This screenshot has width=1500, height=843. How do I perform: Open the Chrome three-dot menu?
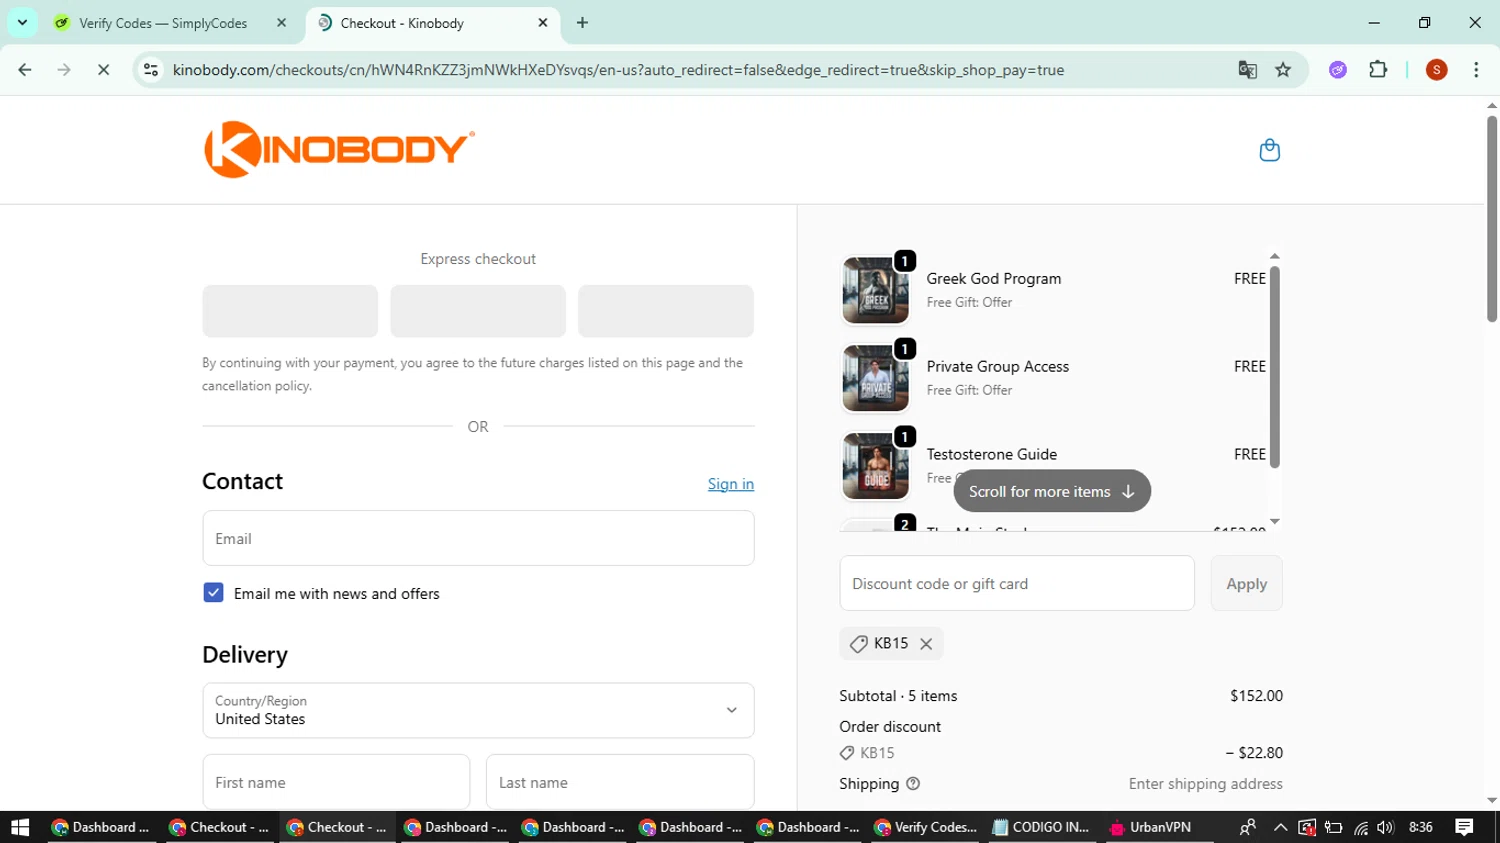1476,70
